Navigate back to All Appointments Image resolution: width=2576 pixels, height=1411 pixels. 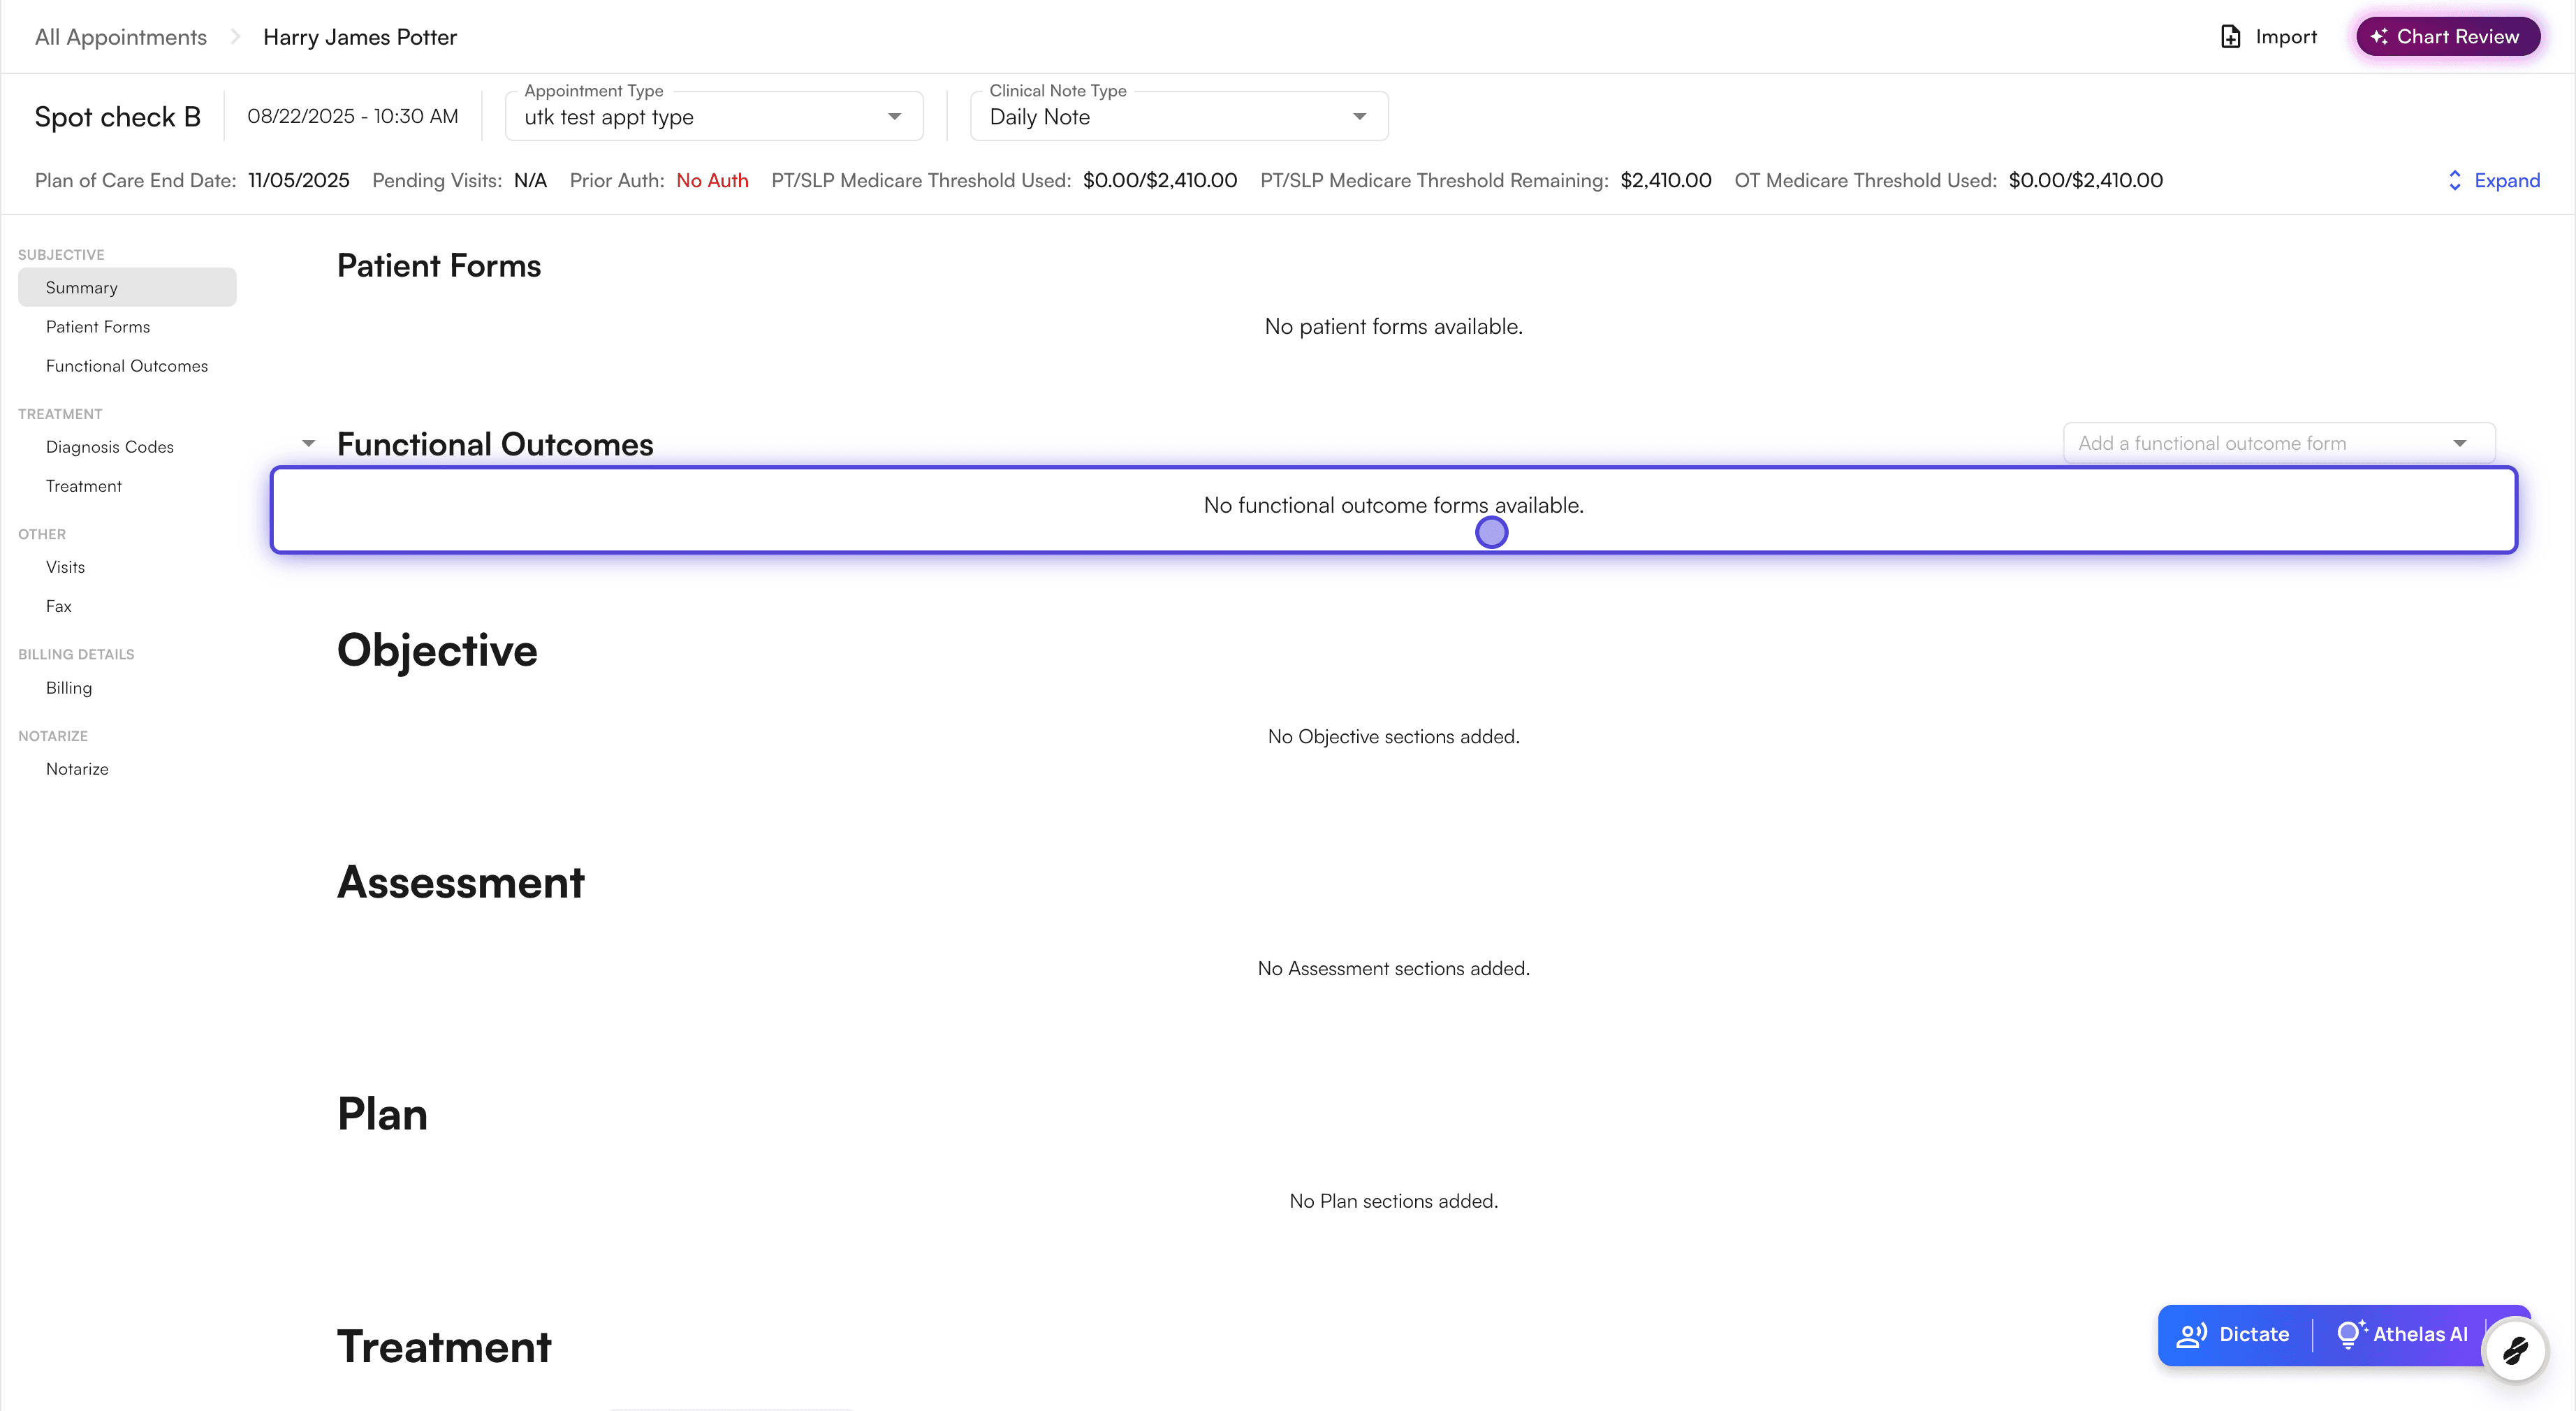tap(121, 37)
